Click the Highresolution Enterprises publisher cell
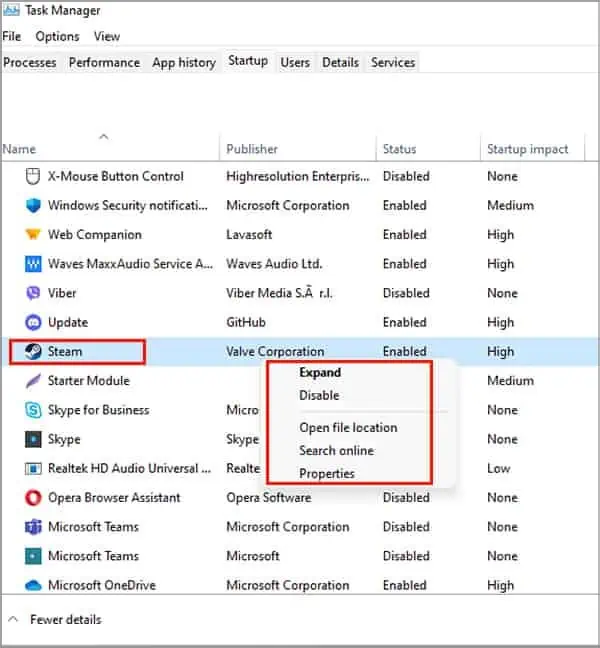The height and width of the screenshot is (648, 600). pyautogui.click(x=298, y=176)
